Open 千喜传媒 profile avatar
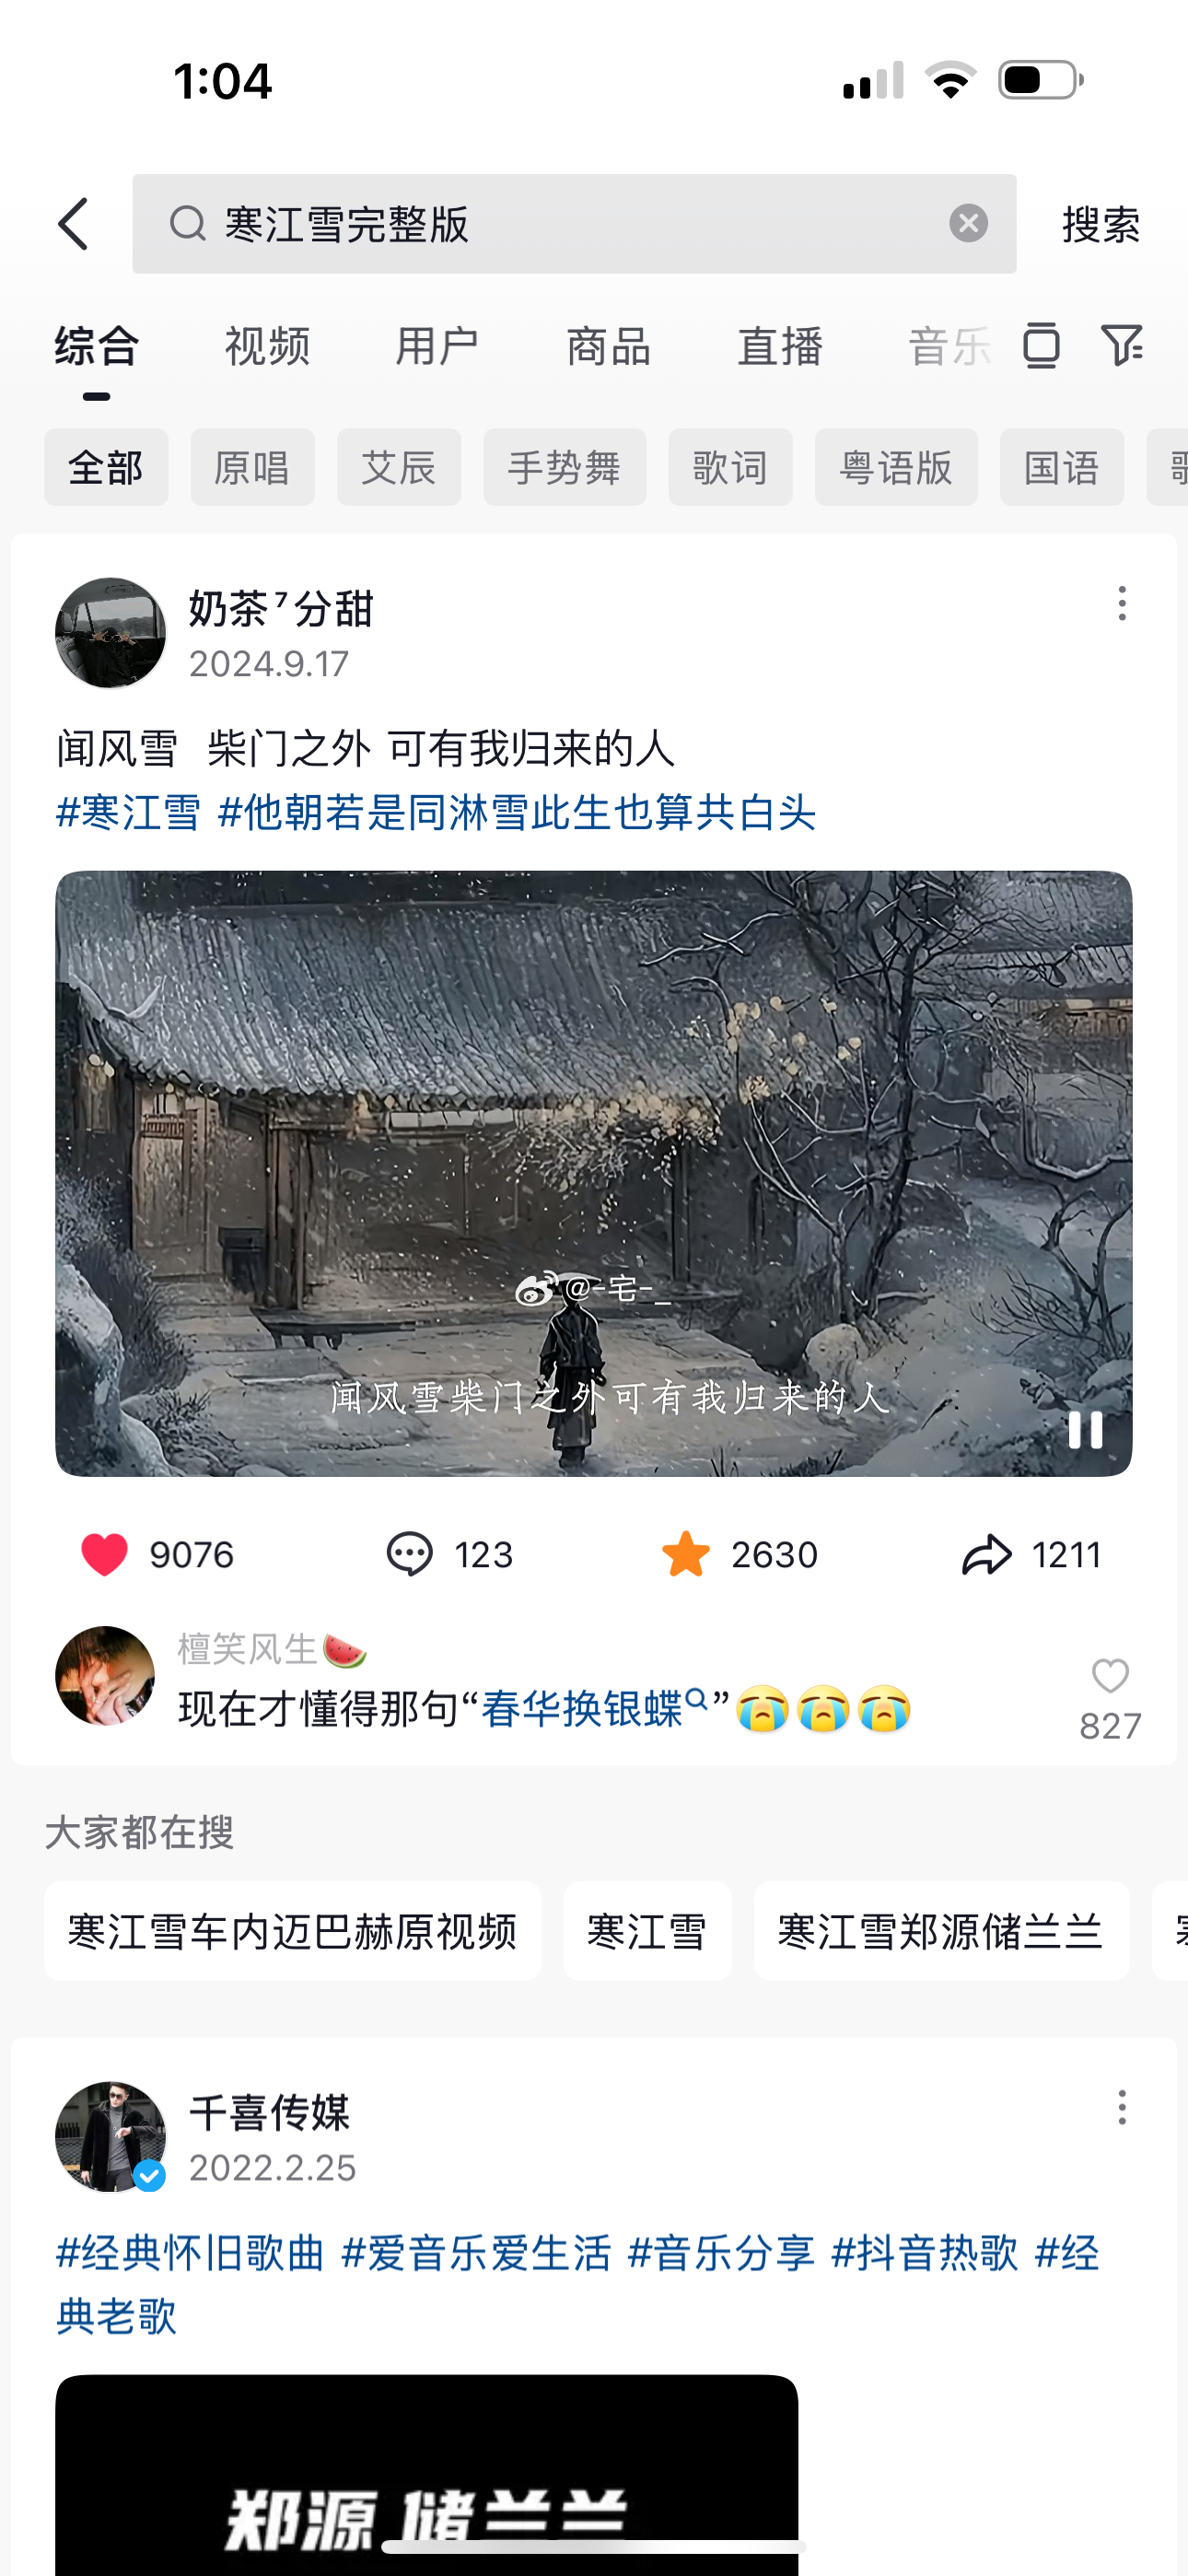 pos(110,2137)
